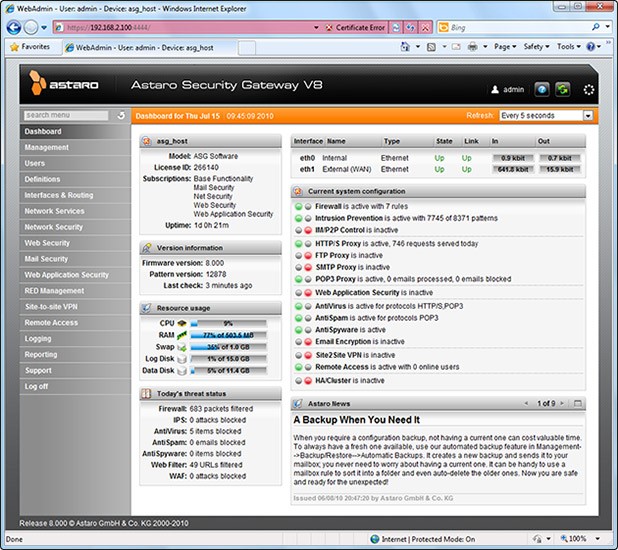The image size is (618, 550).
Task: Click the Certificate Error button
Action: (x=355, y=28)
